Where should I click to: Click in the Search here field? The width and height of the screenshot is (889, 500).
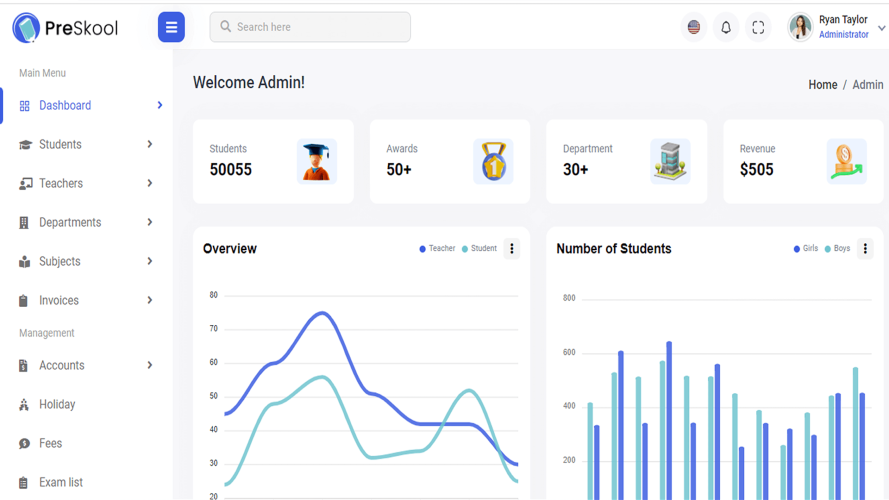(310, 27)
